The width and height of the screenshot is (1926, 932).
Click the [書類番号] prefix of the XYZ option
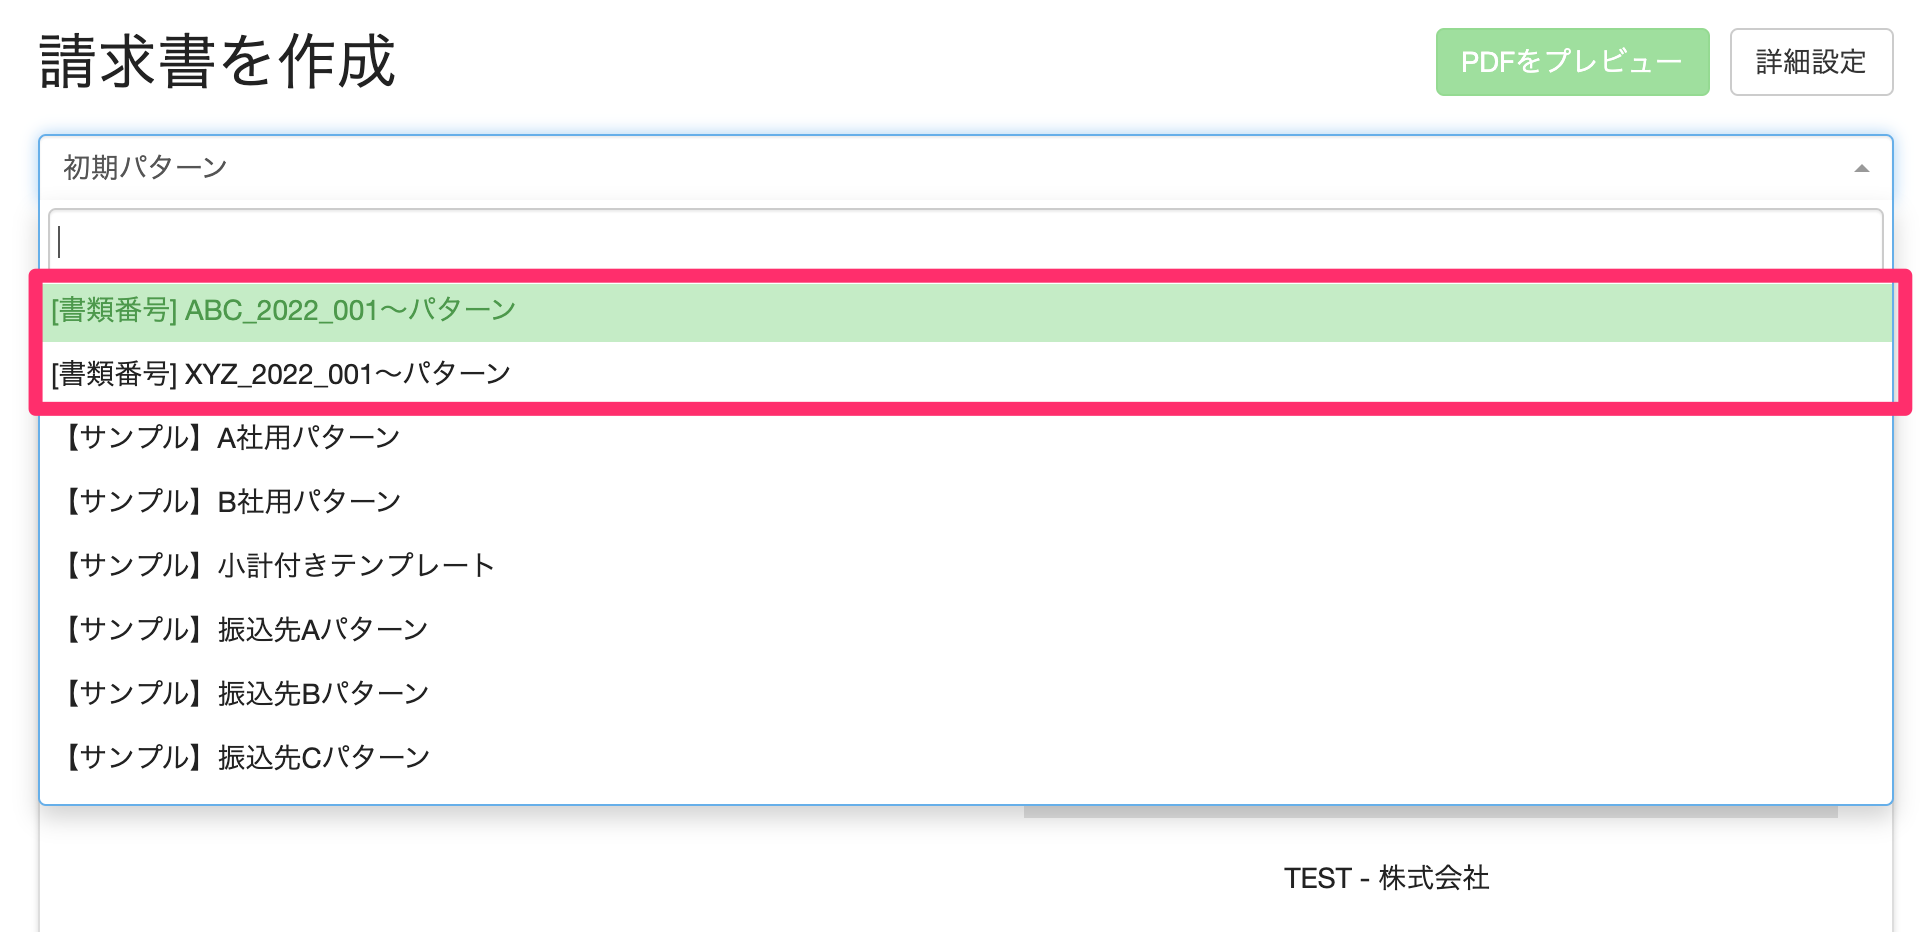pos(114,375)
